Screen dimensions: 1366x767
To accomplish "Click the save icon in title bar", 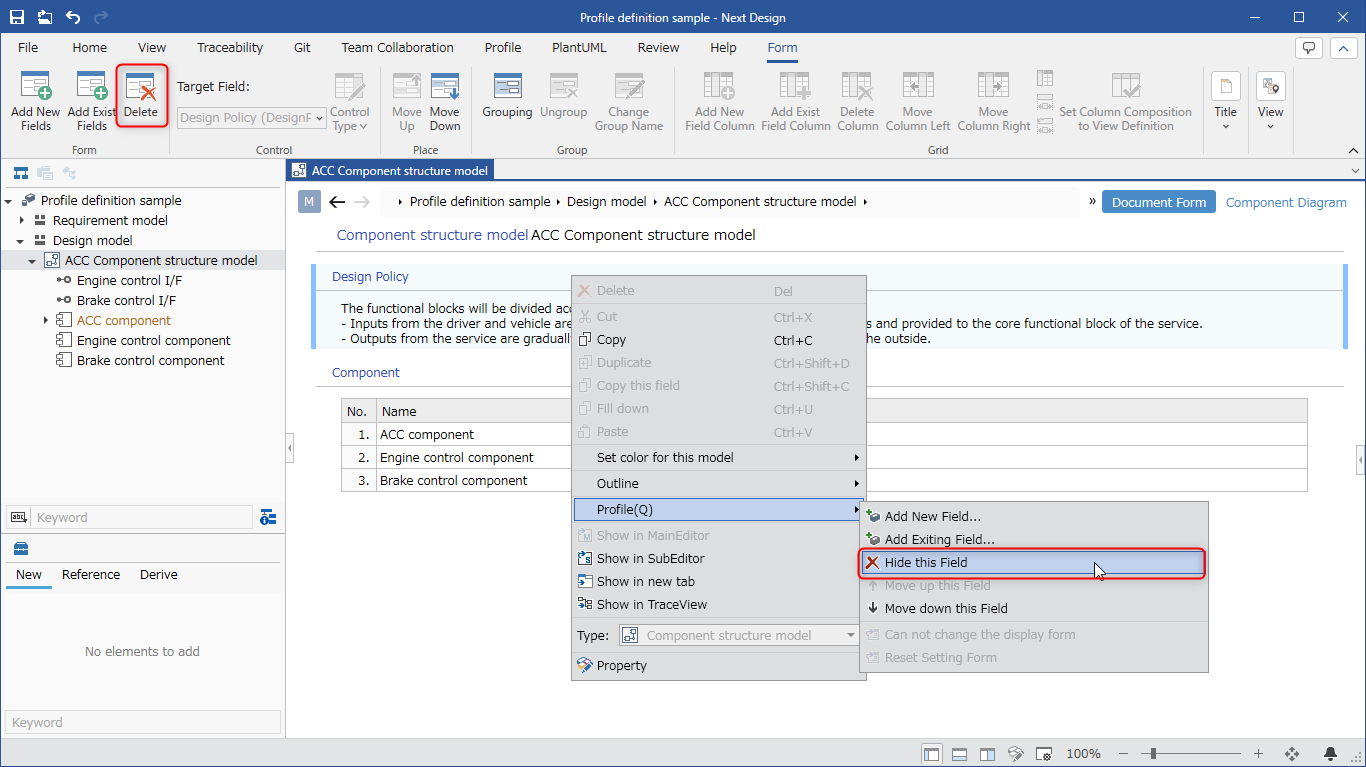I will coord(17,17).
